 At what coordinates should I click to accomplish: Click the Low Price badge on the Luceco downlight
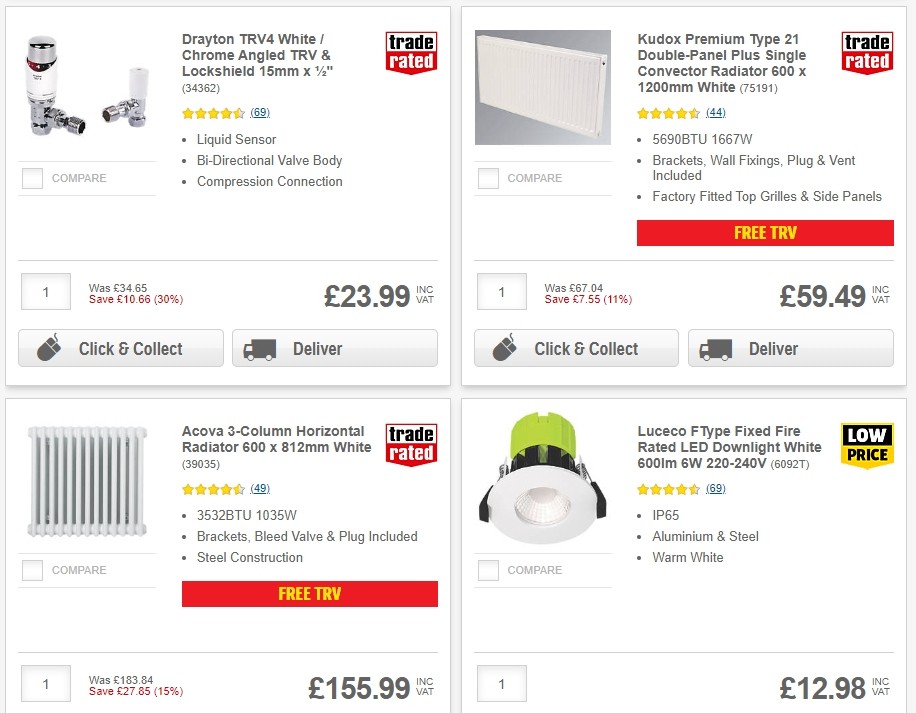(x=866, y=441)
